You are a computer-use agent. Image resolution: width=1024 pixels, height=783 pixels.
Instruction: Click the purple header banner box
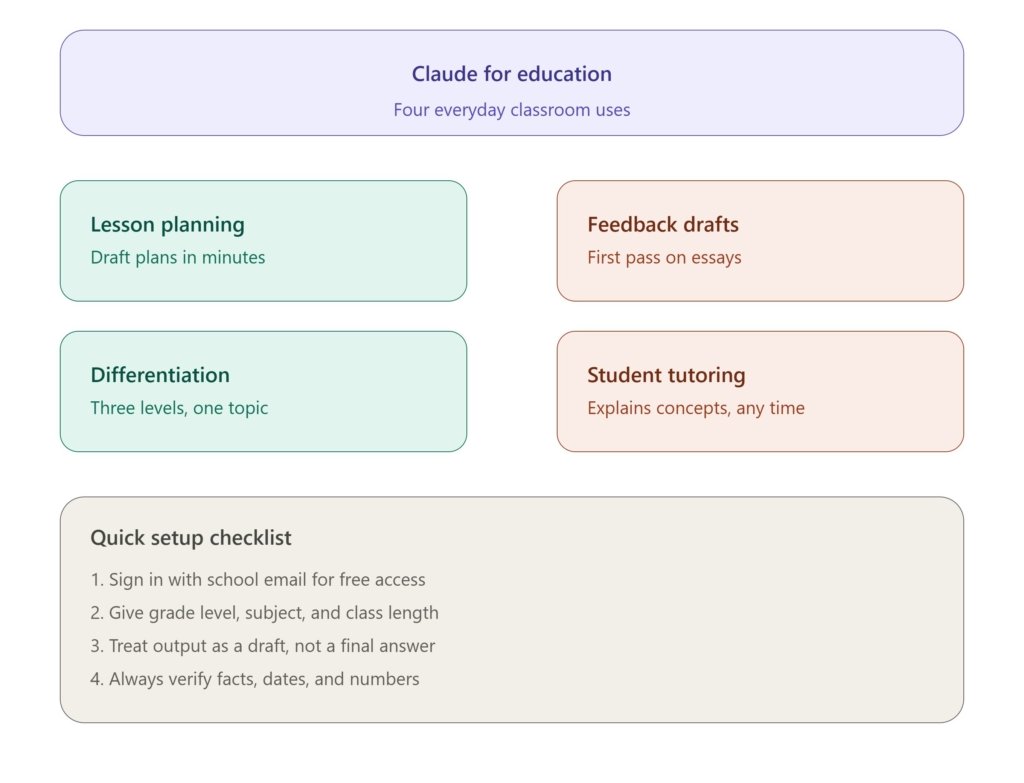[511, 83]
